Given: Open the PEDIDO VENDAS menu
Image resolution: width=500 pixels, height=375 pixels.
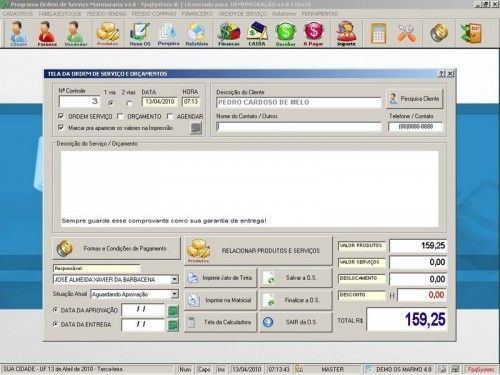Looking at the screenshot, I should pos(106,14).
